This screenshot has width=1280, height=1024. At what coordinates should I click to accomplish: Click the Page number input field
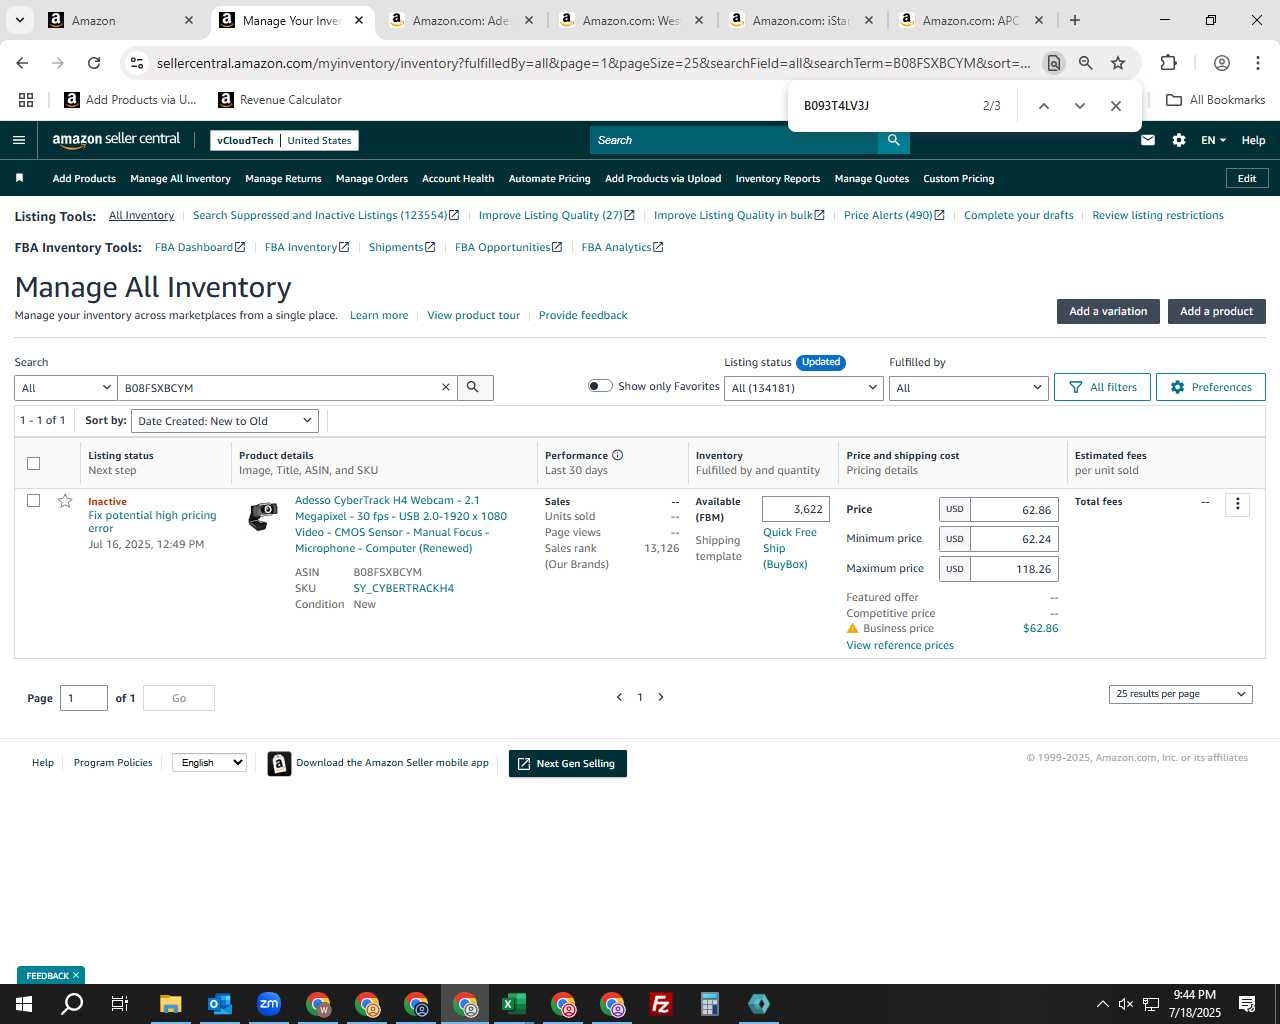[84, 698]
